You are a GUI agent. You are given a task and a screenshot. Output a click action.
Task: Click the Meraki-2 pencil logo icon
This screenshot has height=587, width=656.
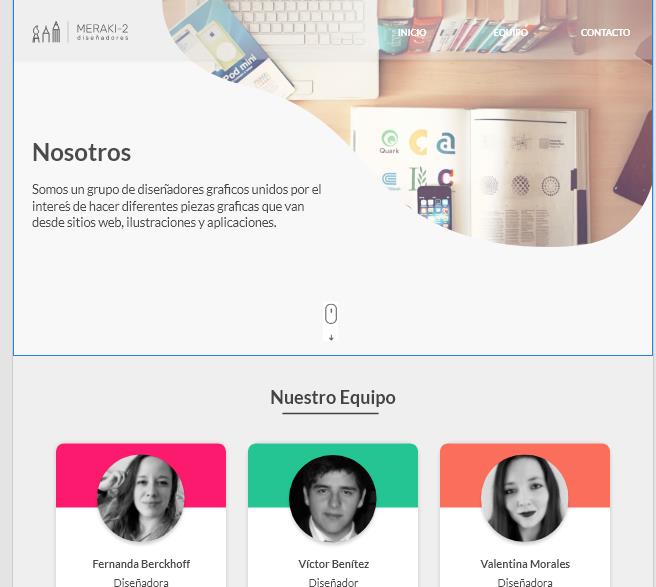pos(46,32)
